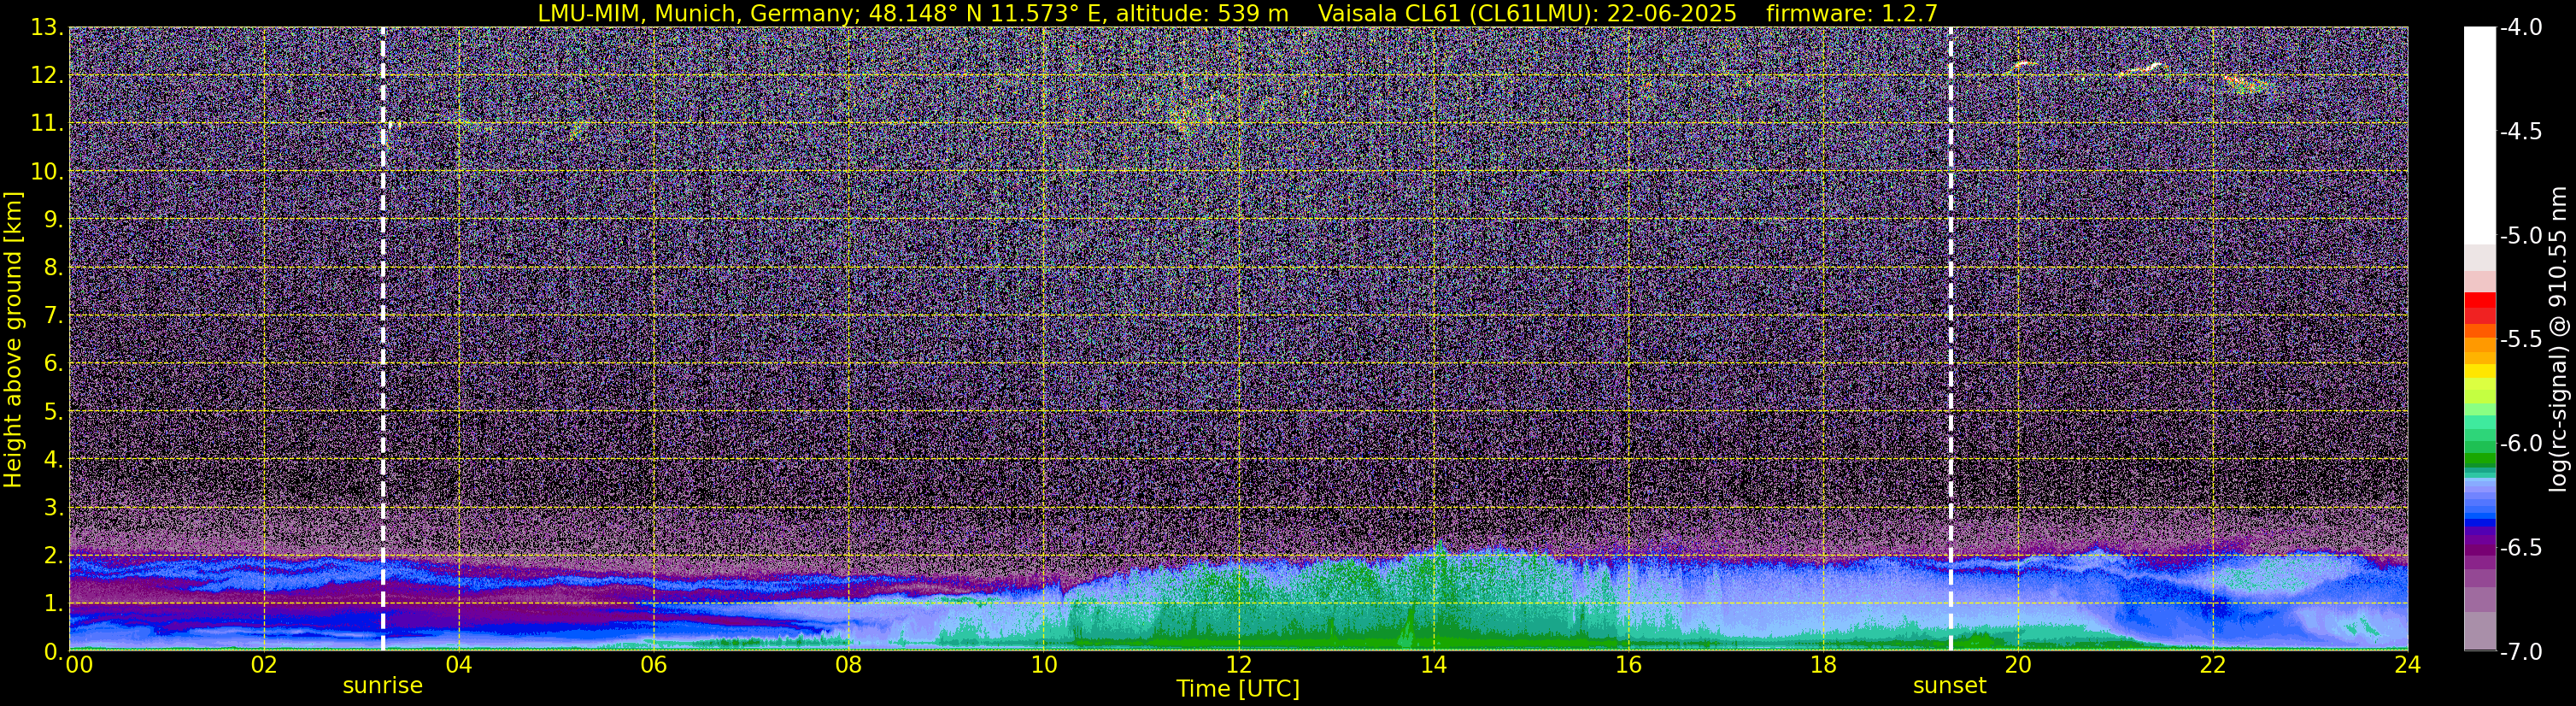The height and width of the screenshot is (706, 2576).
Task: Click the "-6.0" colorbar tick label
Action: pos(2520,443)
